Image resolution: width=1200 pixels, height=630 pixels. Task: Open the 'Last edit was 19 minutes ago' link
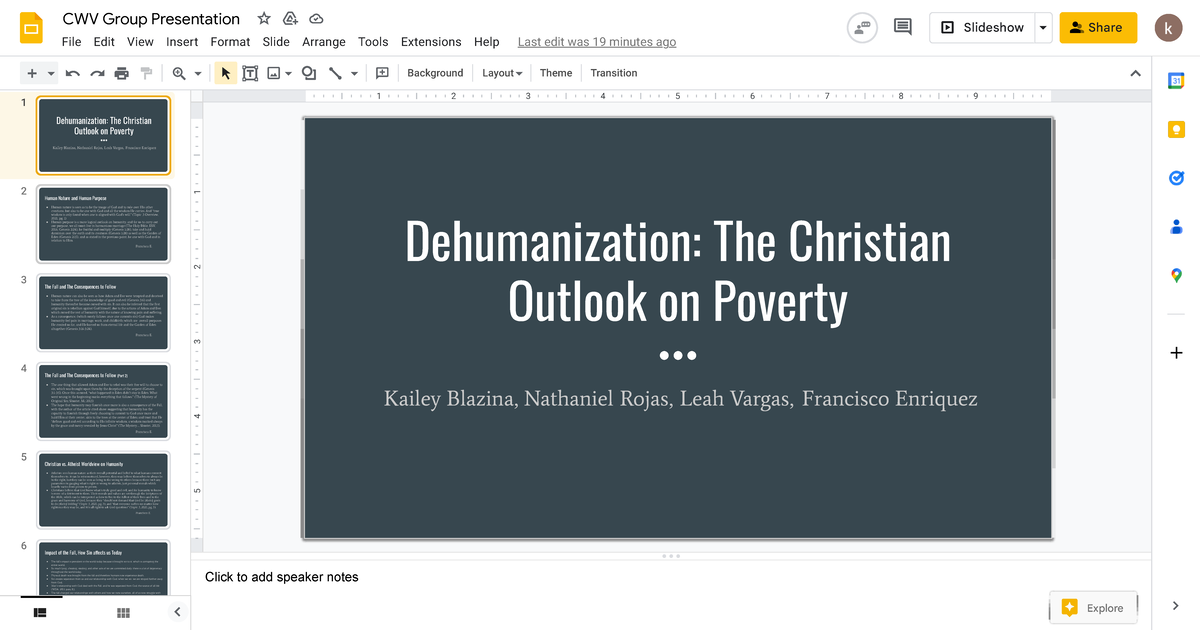click(597, 42)
